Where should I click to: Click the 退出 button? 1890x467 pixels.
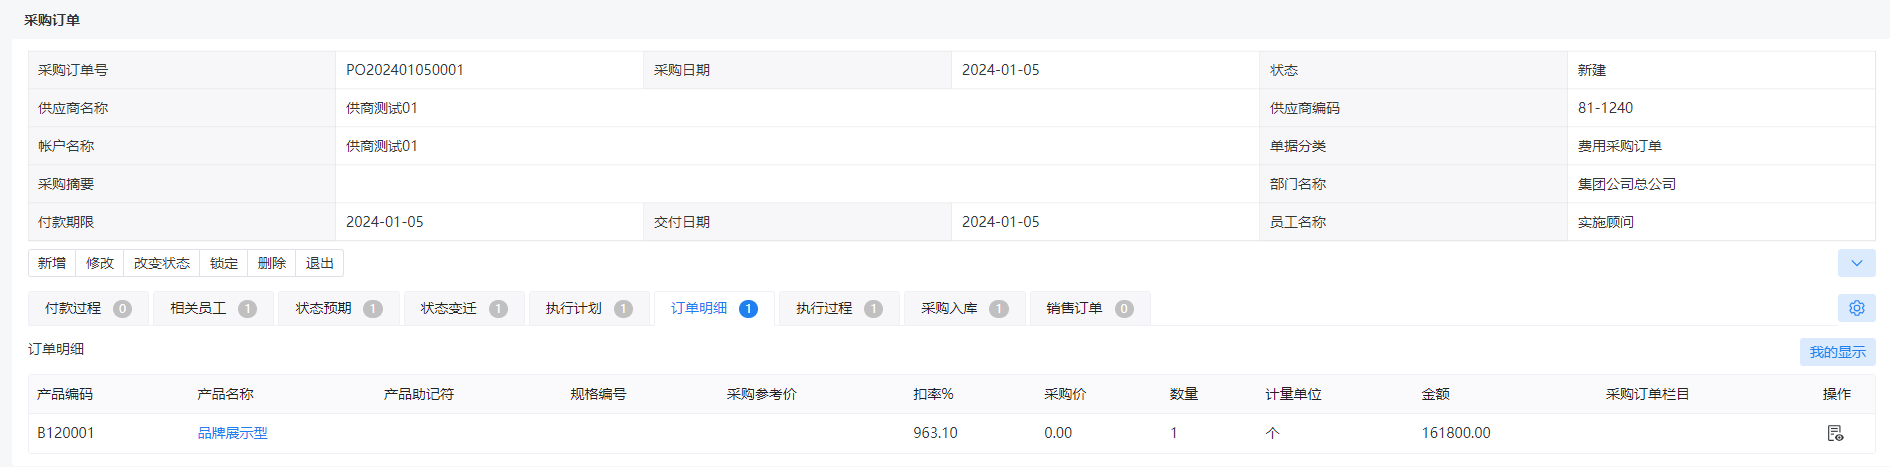click(x=320, y=263)
